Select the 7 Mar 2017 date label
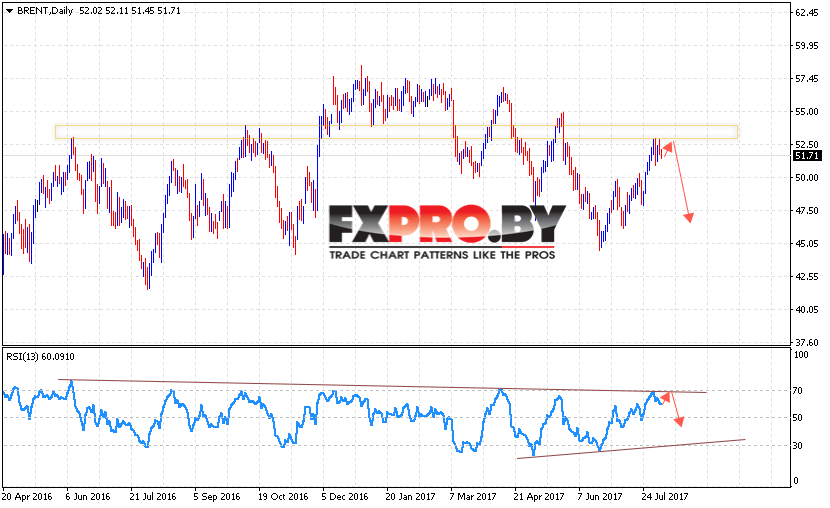830x508 pixels. click(x=473, y=496)
